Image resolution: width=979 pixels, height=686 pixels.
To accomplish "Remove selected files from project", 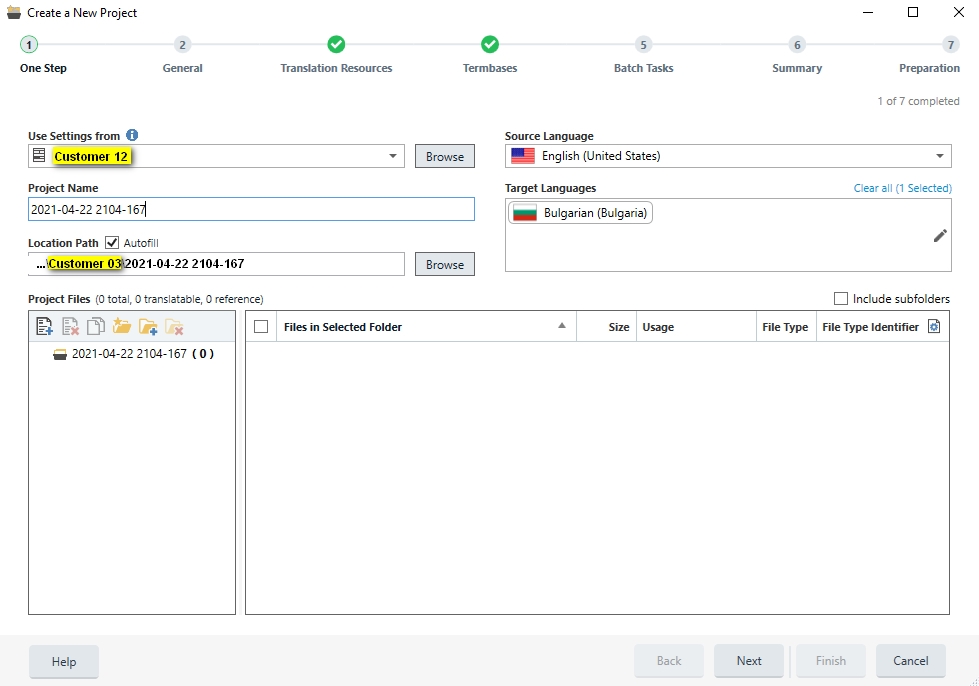I will pyautogui.click(x=70, y=325).
